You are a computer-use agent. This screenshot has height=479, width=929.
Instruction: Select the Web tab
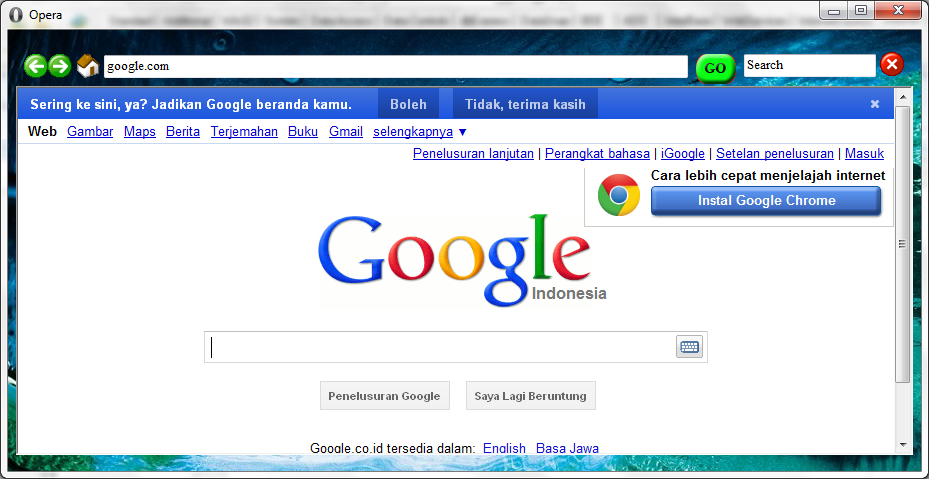coord(42,132)
